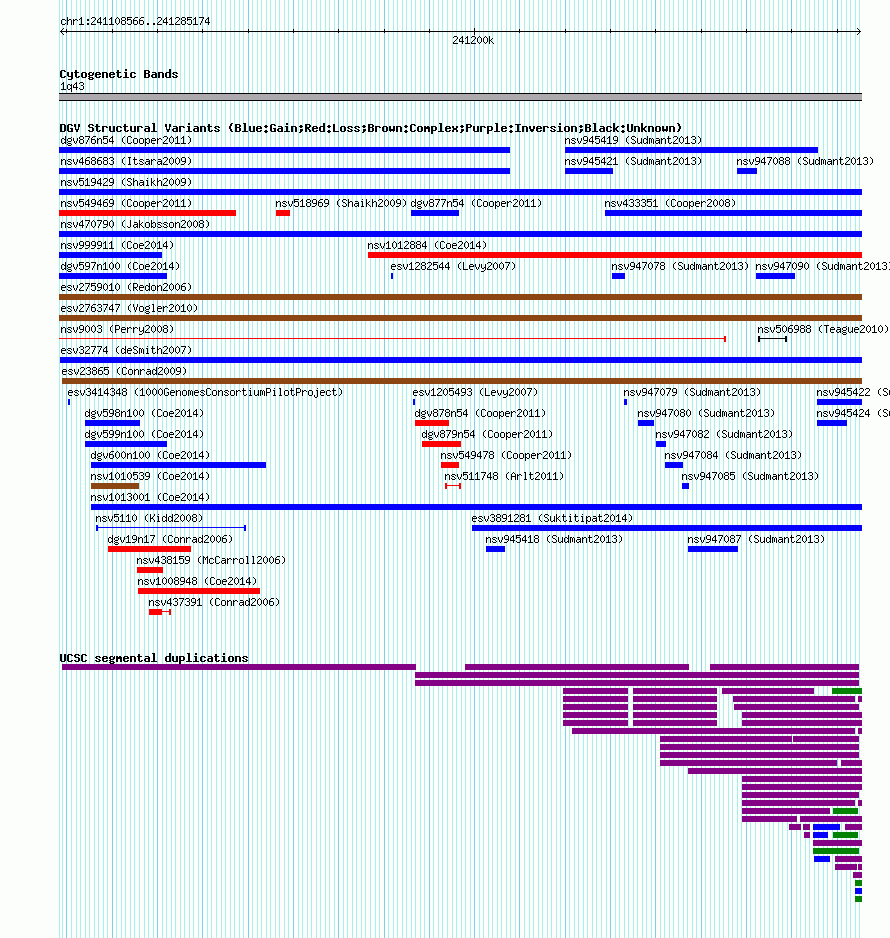Select nsv947087 (Sudmant2013) label
The height and width of the screenshot is (938, 890).
click(x=756, y=538)
